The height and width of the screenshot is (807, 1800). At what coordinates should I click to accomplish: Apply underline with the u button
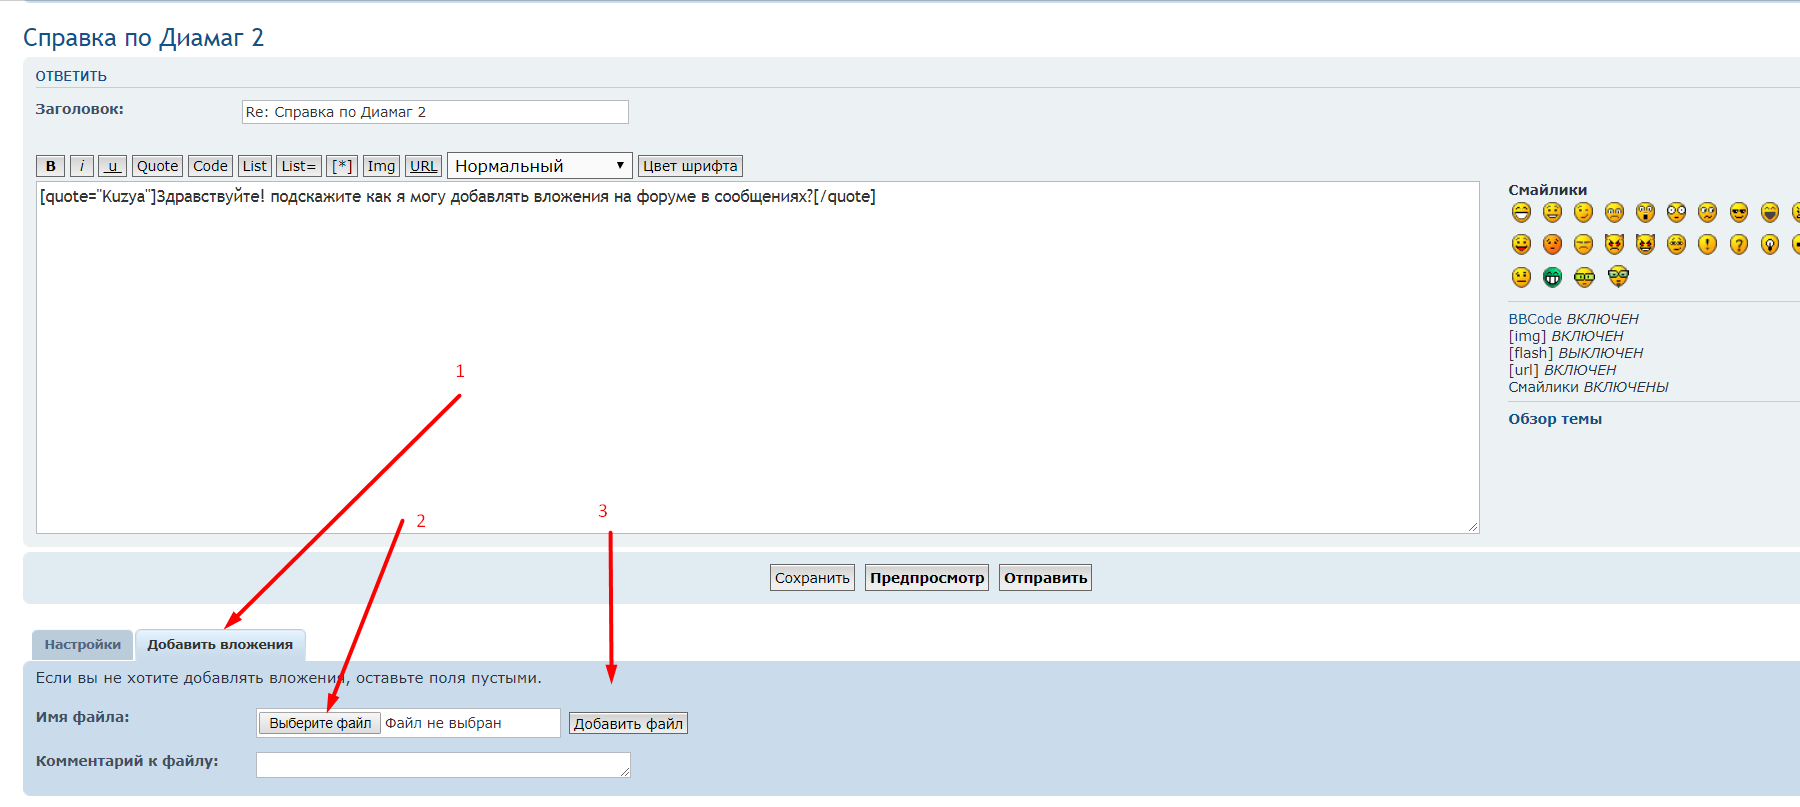[112, 166]
